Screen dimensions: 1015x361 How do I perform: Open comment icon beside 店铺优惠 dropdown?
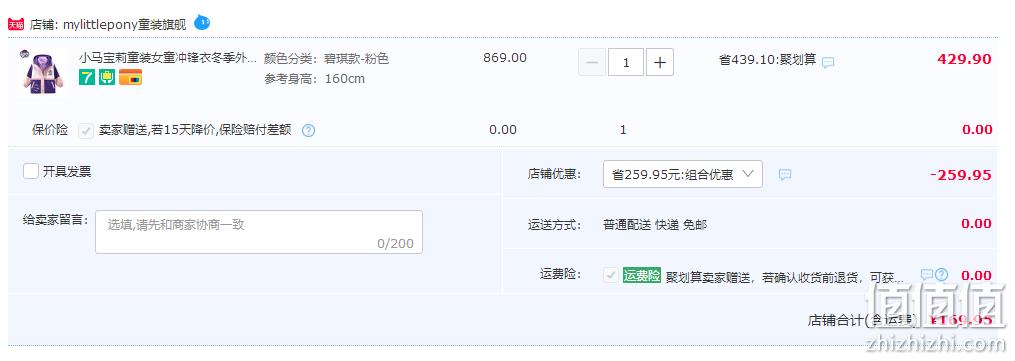point(785,175)
